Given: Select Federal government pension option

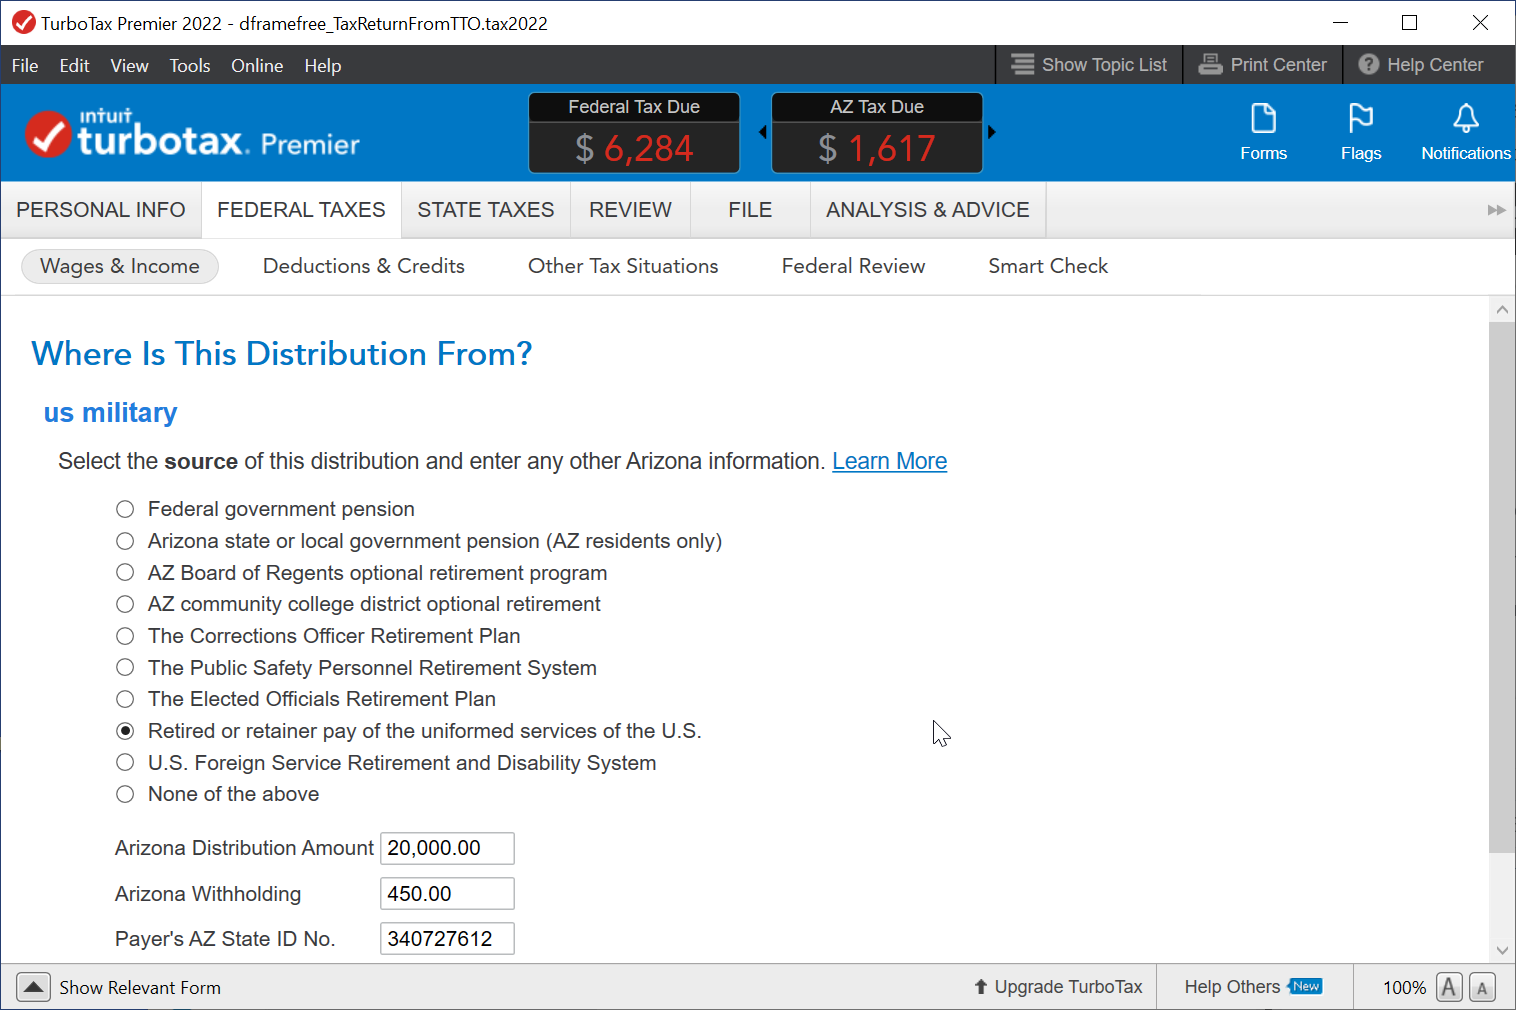Looking at the screenshot, I should 125,509.
